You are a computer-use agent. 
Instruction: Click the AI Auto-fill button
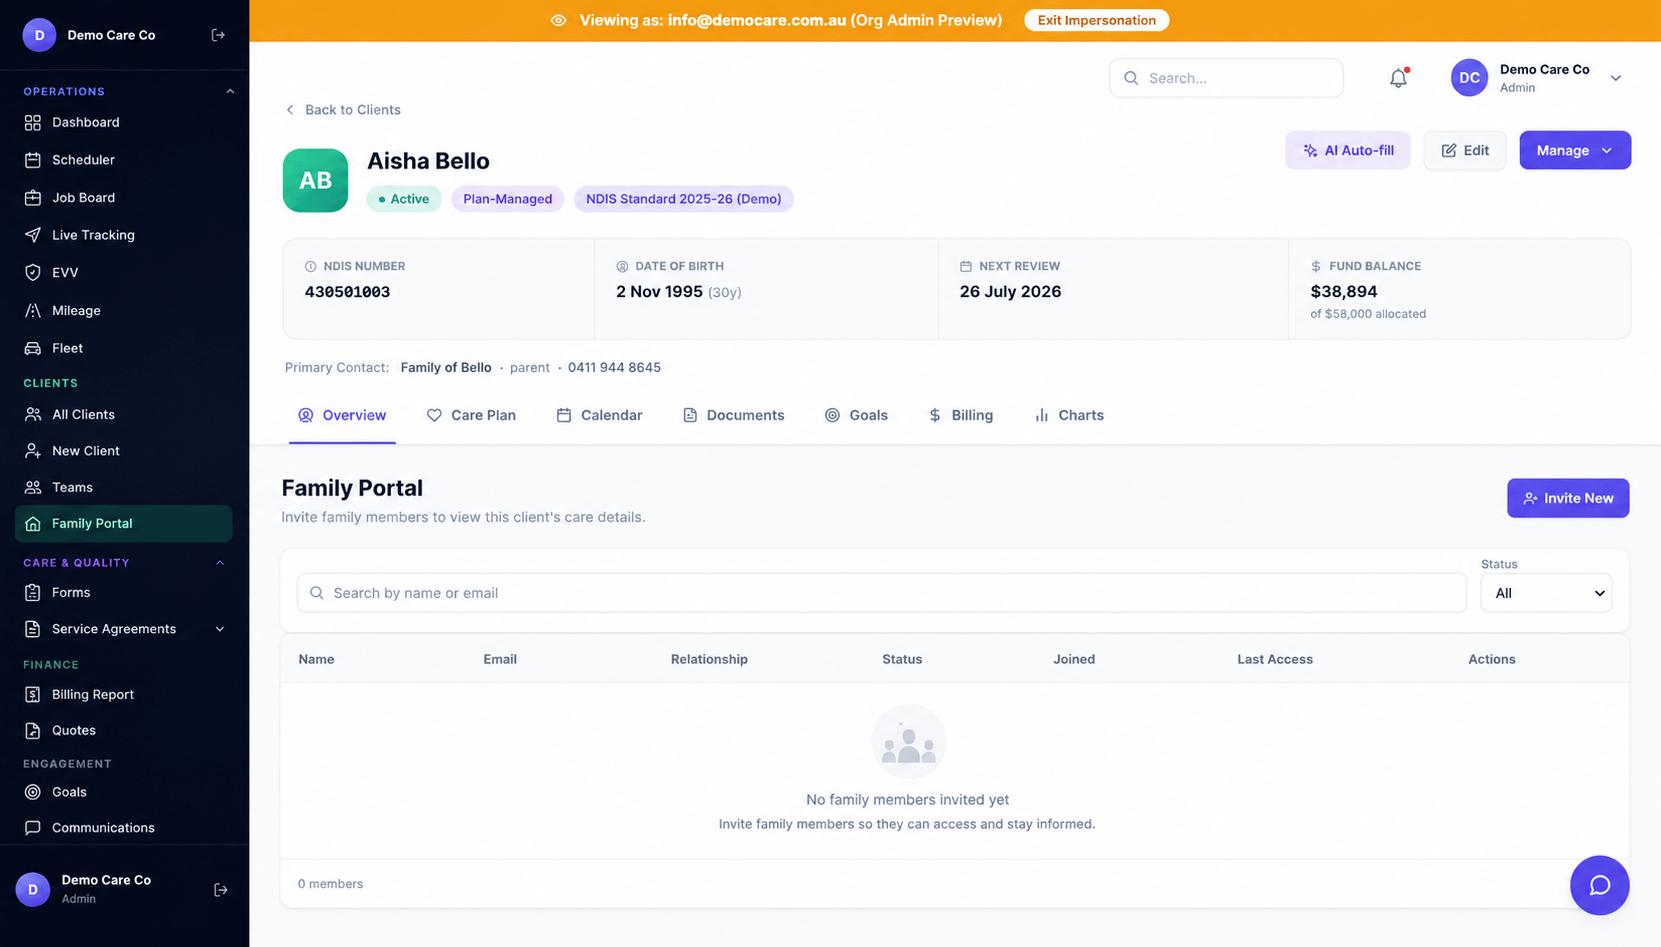coord(1347,150)
